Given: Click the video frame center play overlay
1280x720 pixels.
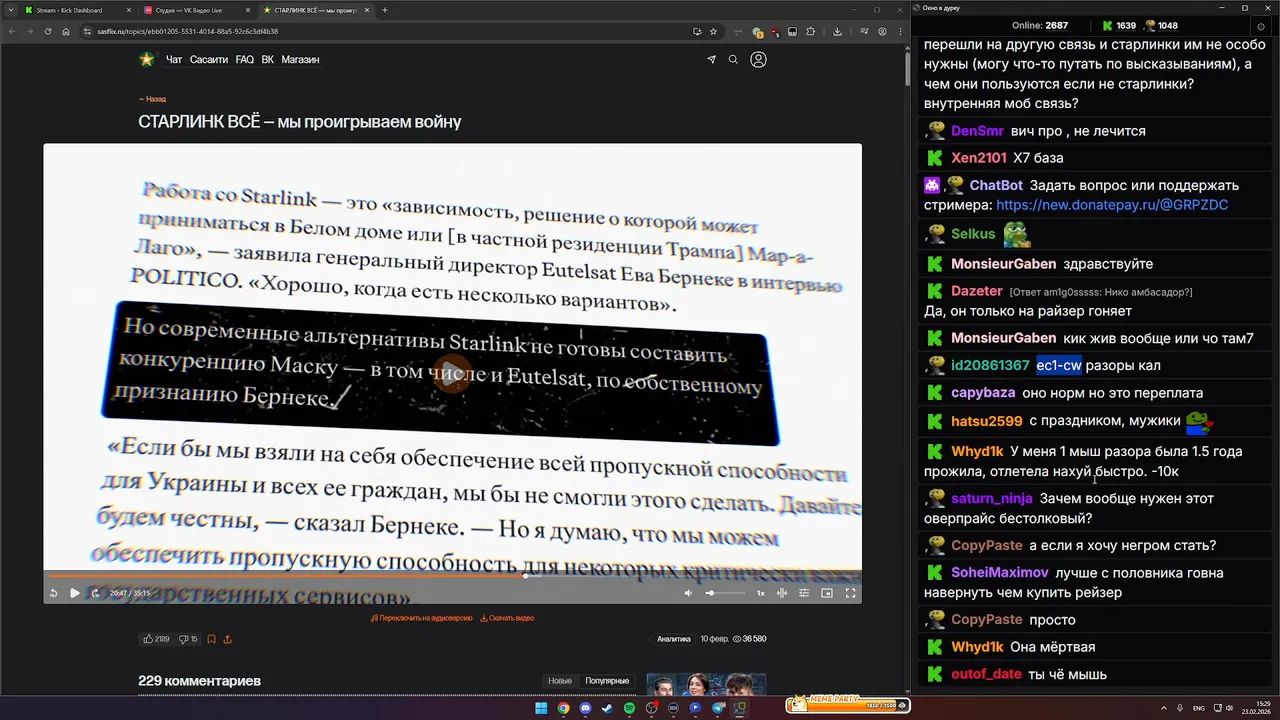Looking at the screenshot, I should pos(452,372).
